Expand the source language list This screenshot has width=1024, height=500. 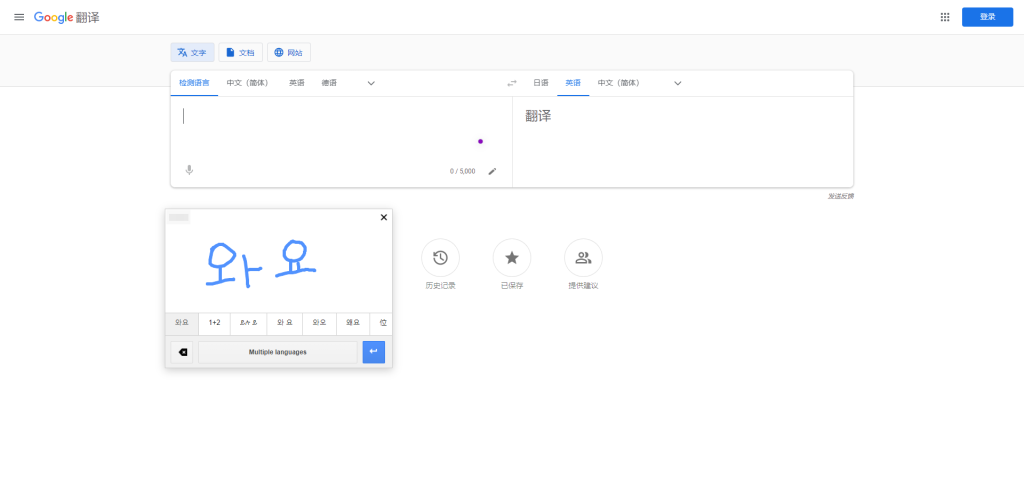click(x=371, y=83)
